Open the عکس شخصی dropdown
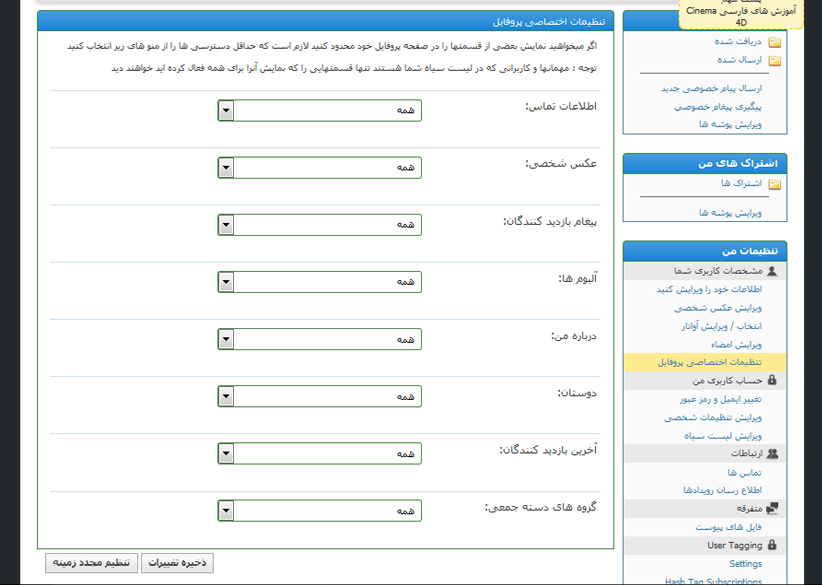 [319, 168]
